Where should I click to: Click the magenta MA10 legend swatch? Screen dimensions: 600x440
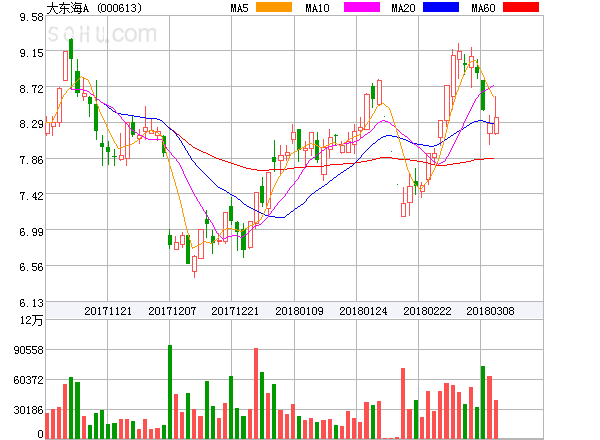[362, 7]
